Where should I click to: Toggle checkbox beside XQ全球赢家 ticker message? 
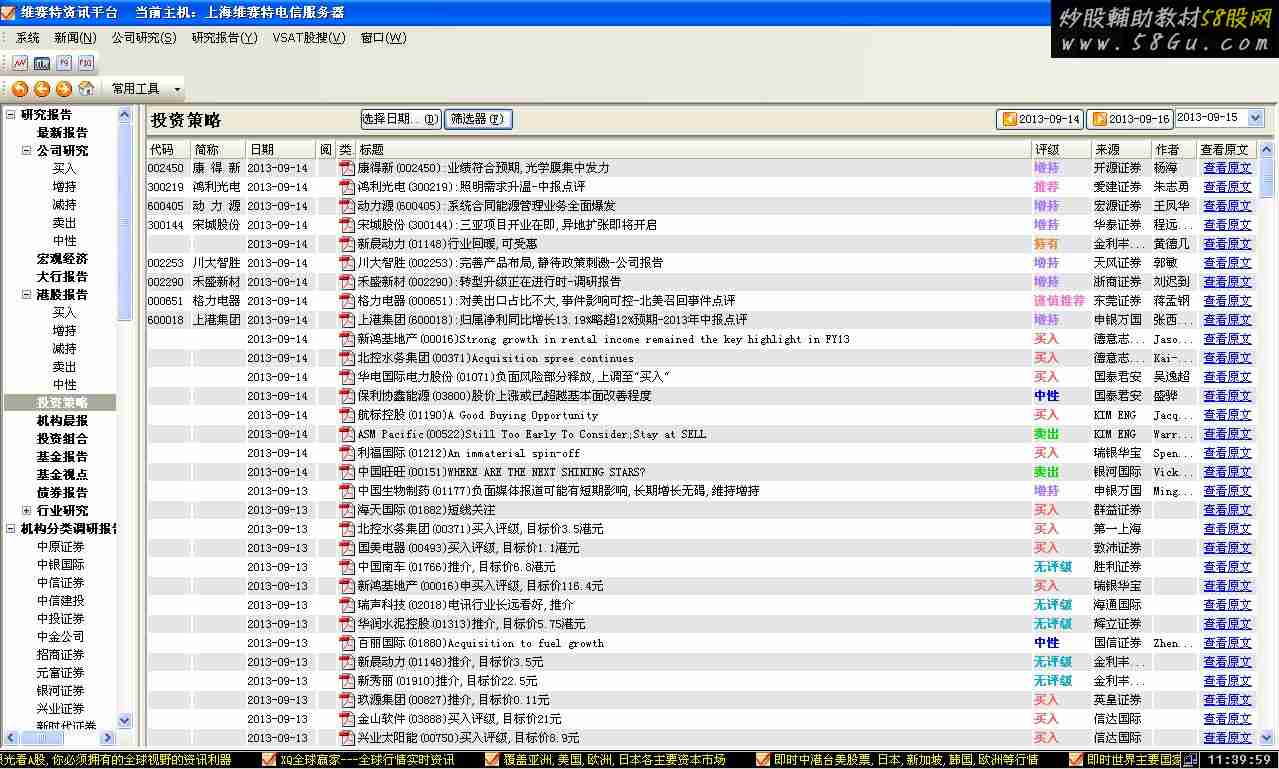pos(269,760)
